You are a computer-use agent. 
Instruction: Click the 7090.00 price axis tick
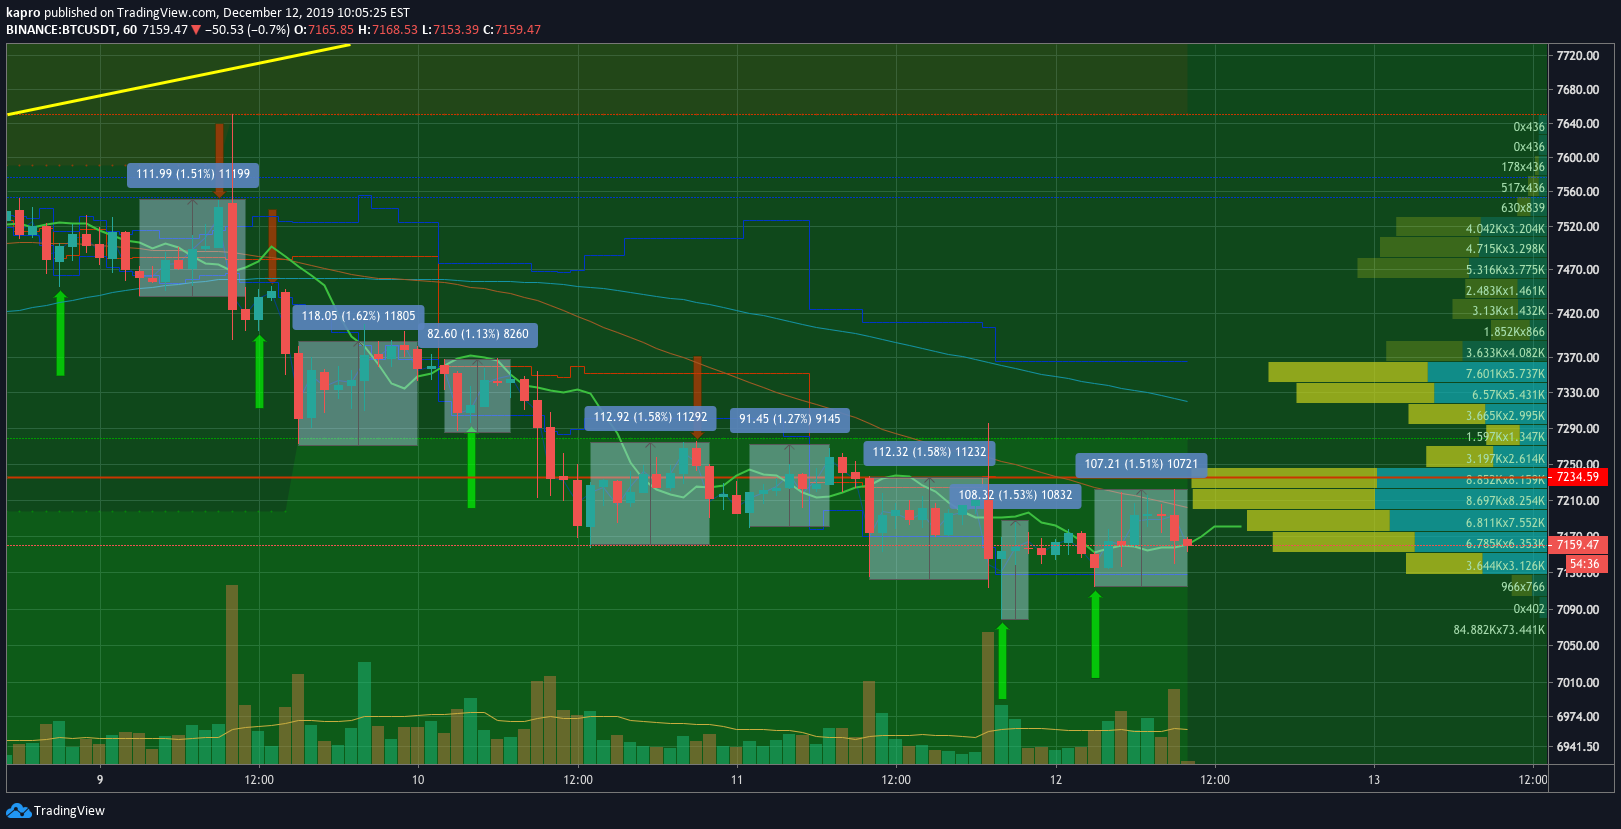coord(1578,610)
